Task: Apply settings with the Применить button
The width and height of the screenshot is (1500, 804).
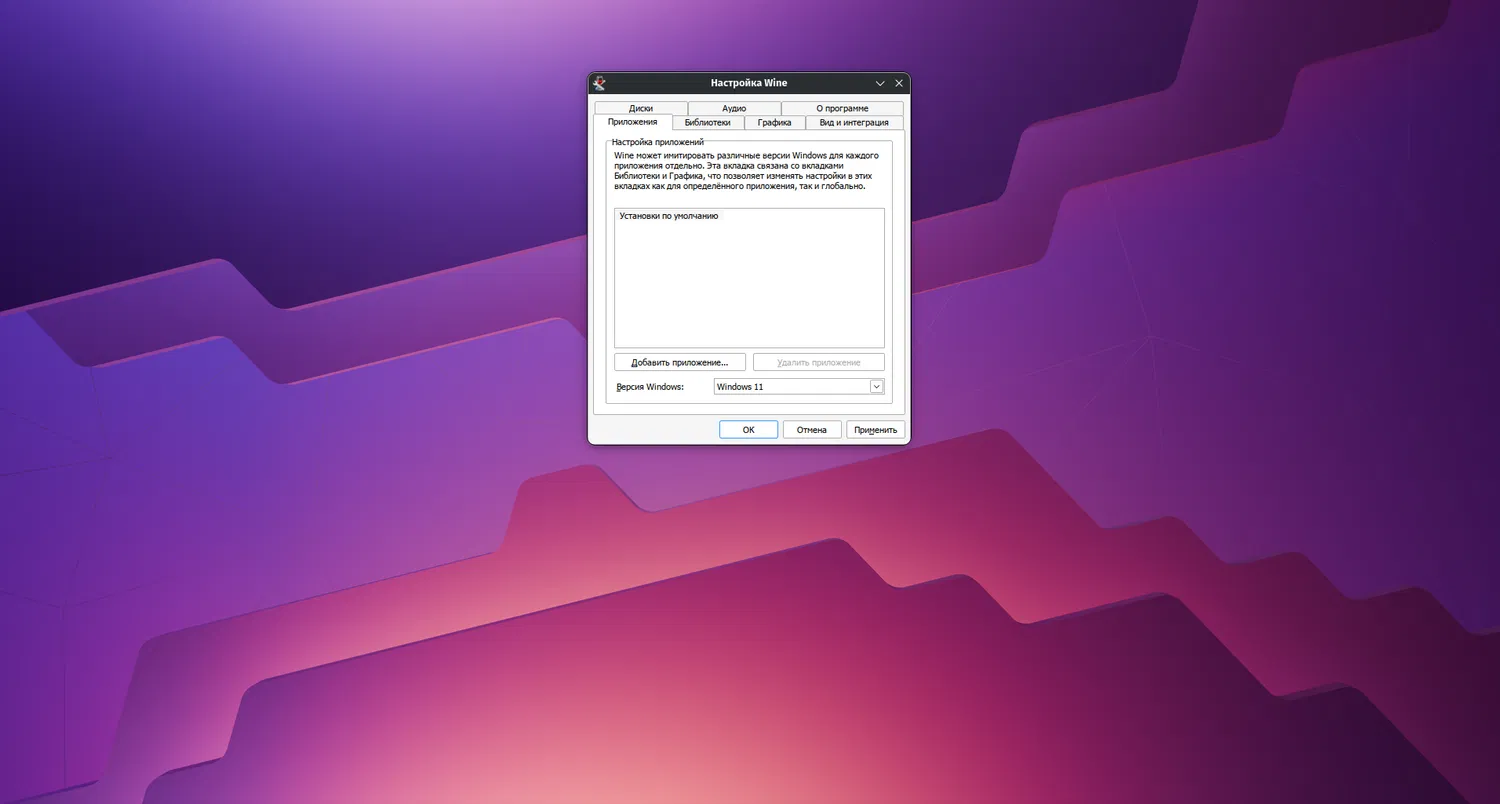Action: click(874, 429)
